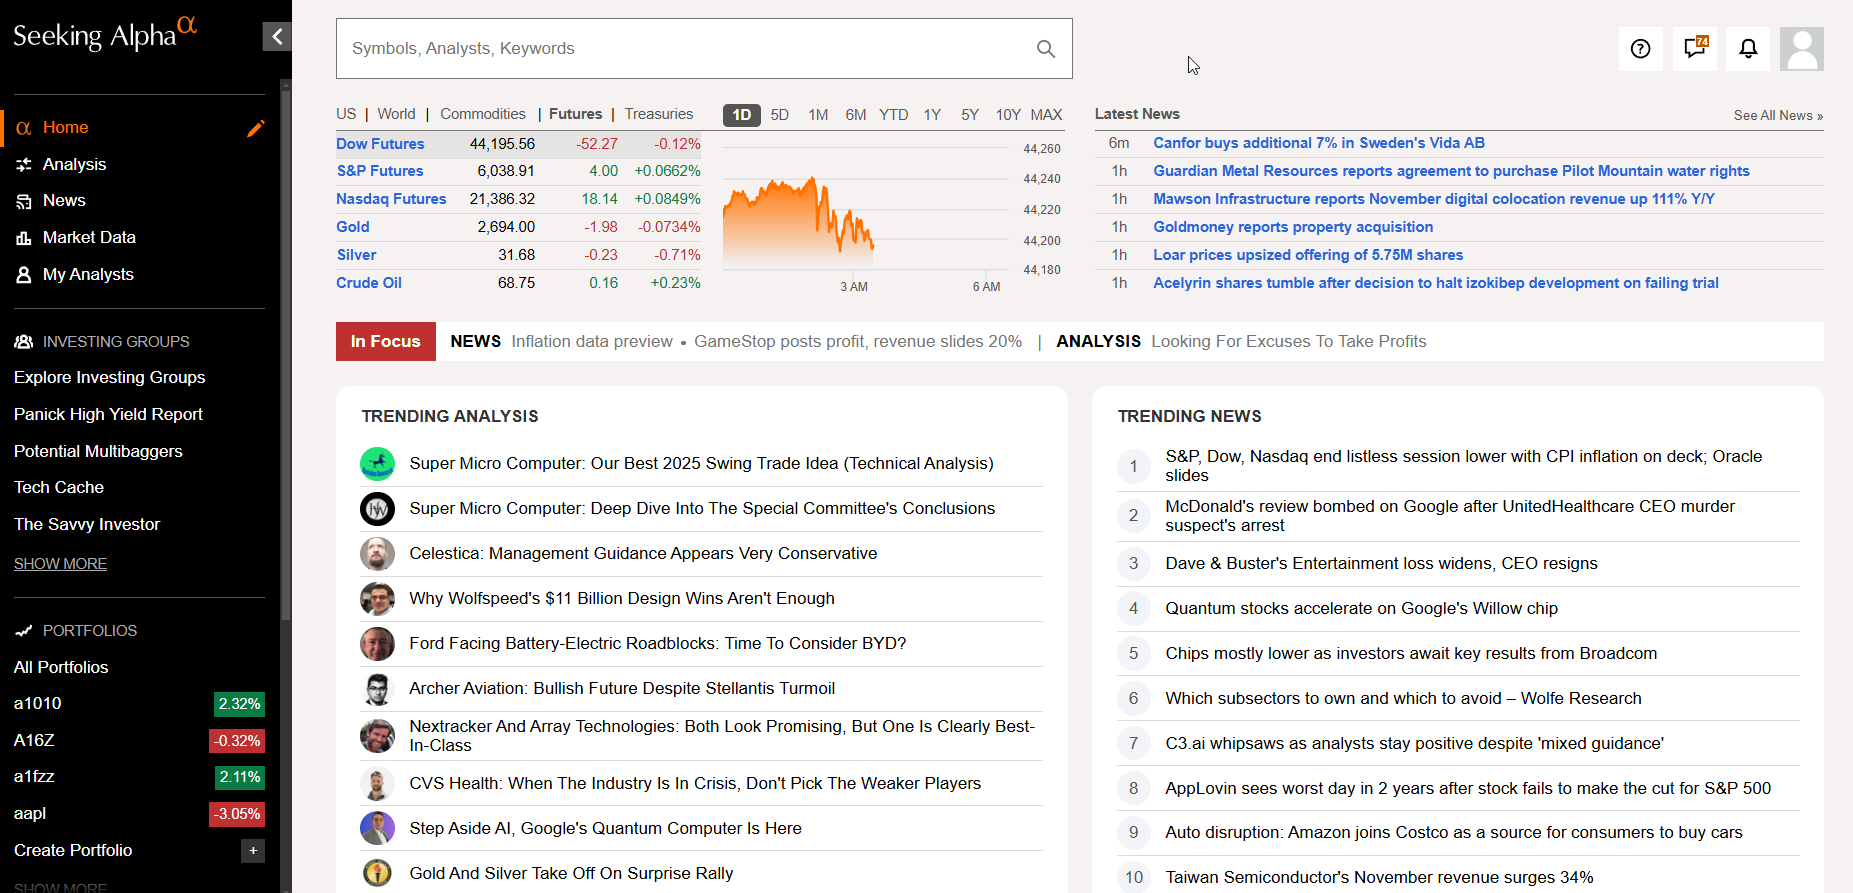The image size is (1853, 893).
Task: Click A16Z portfolio -0.32% badge
Action: click(237, 741)
